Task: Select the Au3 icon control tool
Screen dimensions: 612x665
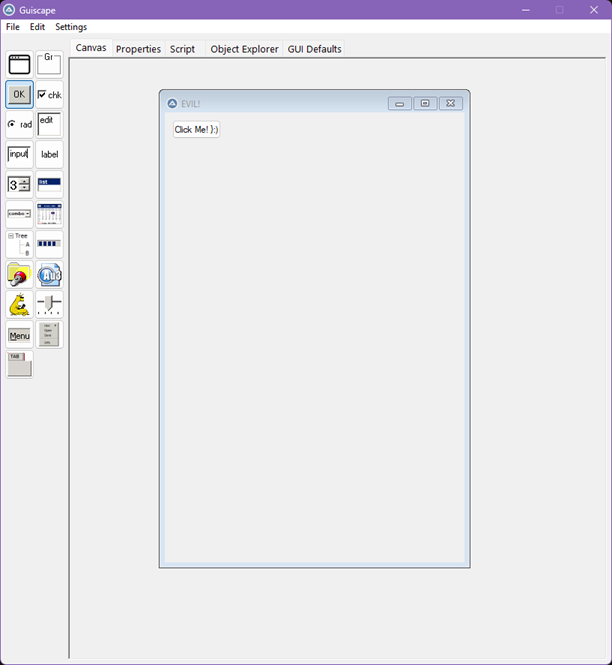Action: (49, 275)
